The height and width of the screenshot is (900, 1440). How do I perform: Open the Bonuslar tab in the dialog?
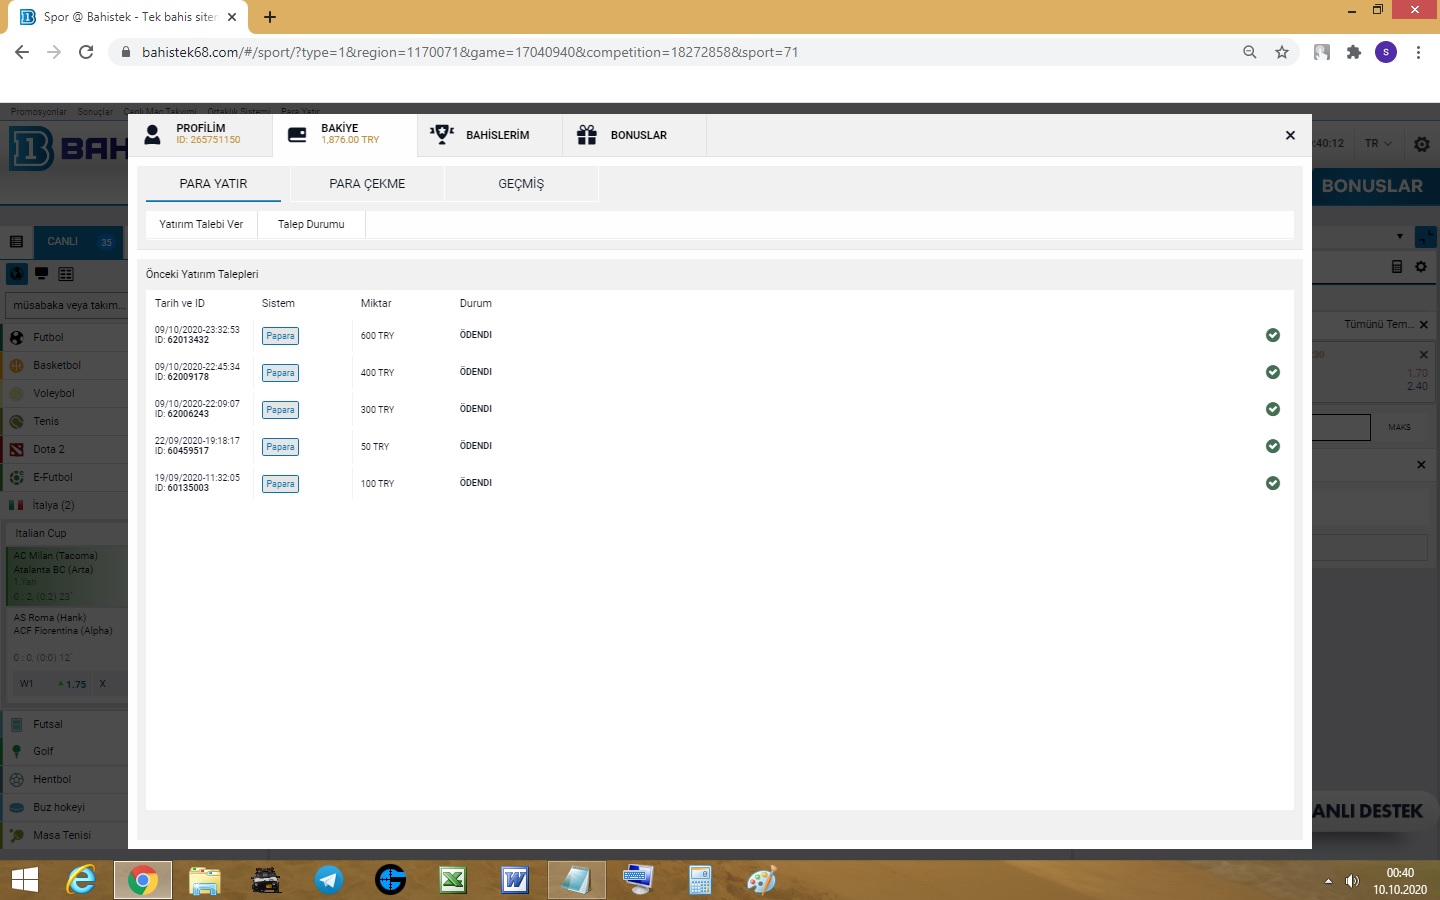(634, 135)
